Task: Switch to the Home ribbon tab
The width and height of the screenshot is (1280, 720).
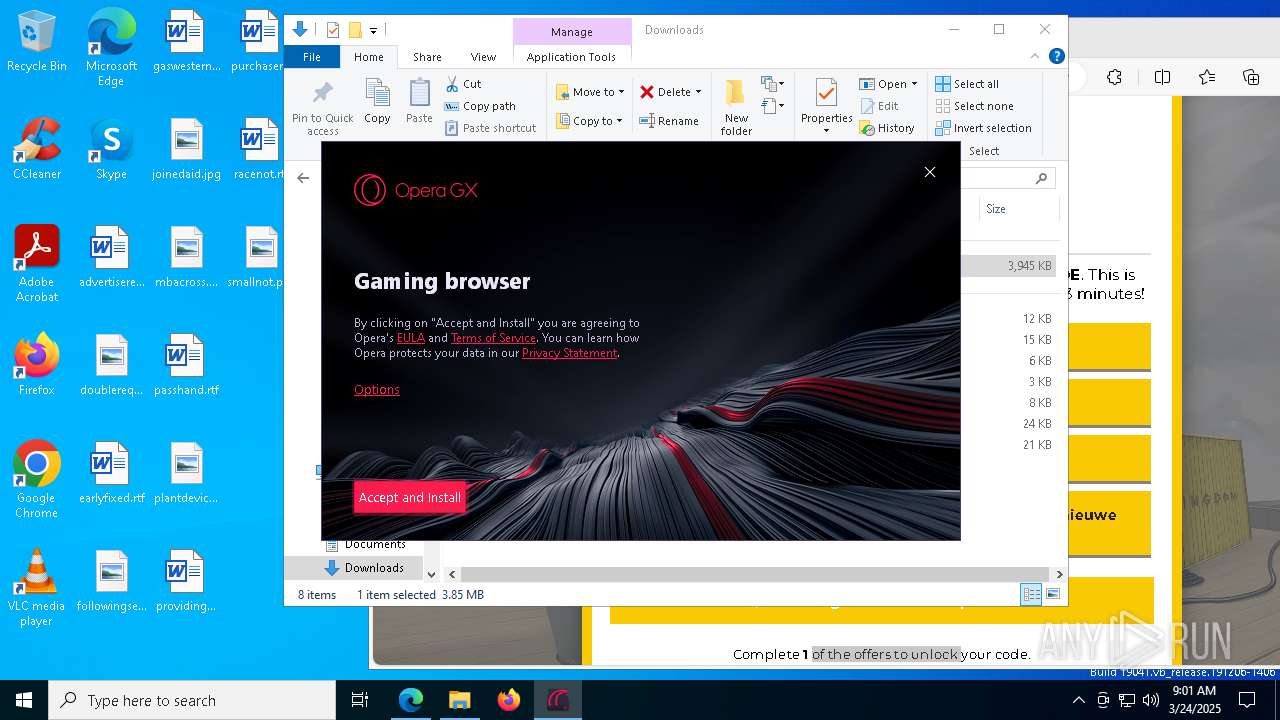Action: click(368, 57)
